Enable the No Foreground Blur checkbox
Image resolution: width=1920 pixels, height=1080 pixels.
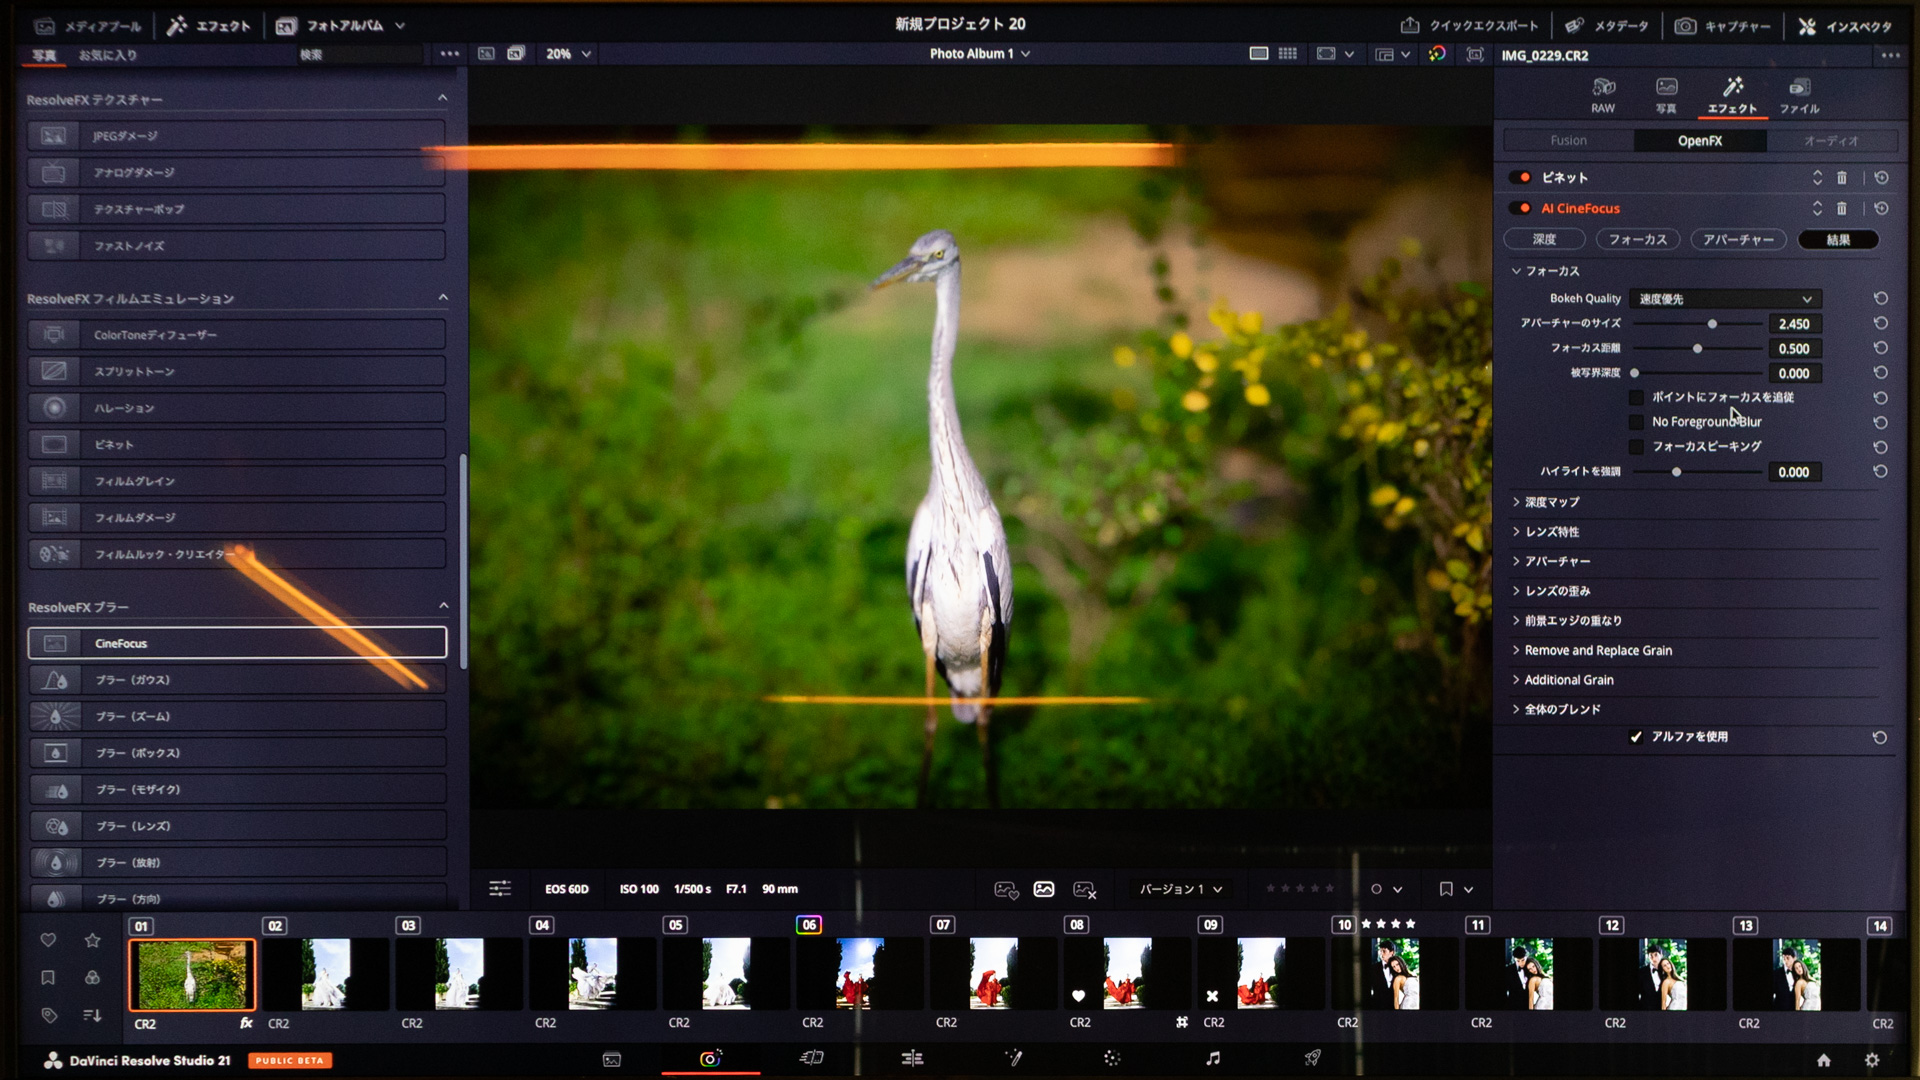tap(1636, 422)
